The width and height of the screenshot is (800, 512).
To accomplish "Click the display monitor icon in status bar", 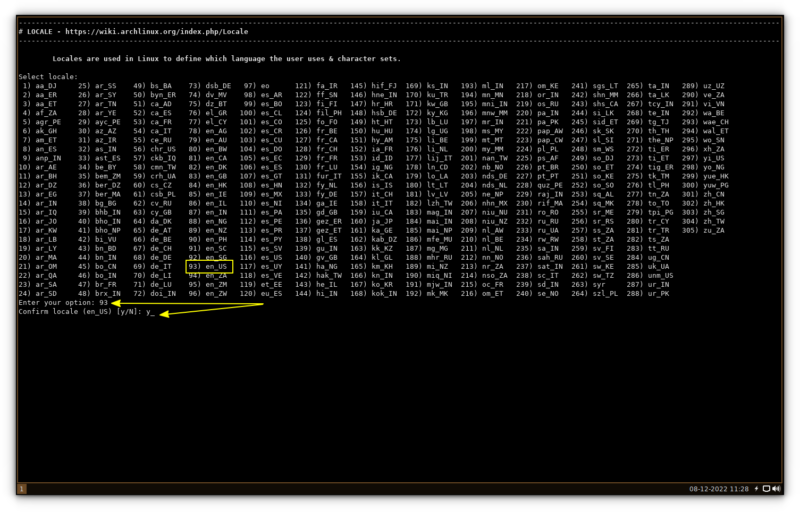I will tap(766, 489).
